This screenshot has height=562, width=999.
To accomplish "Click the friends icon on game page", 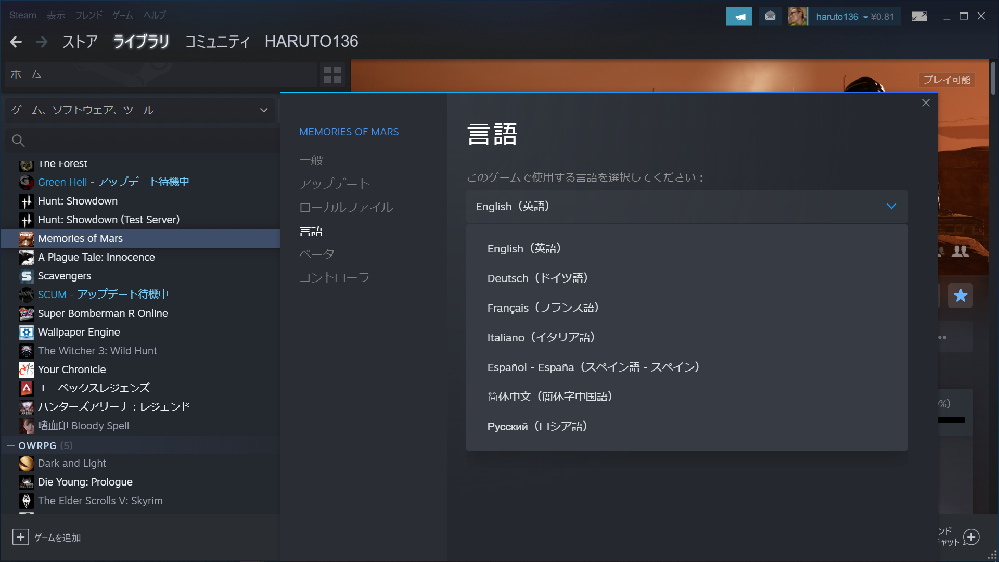I will pyautogui.click(x=960, y=251).
